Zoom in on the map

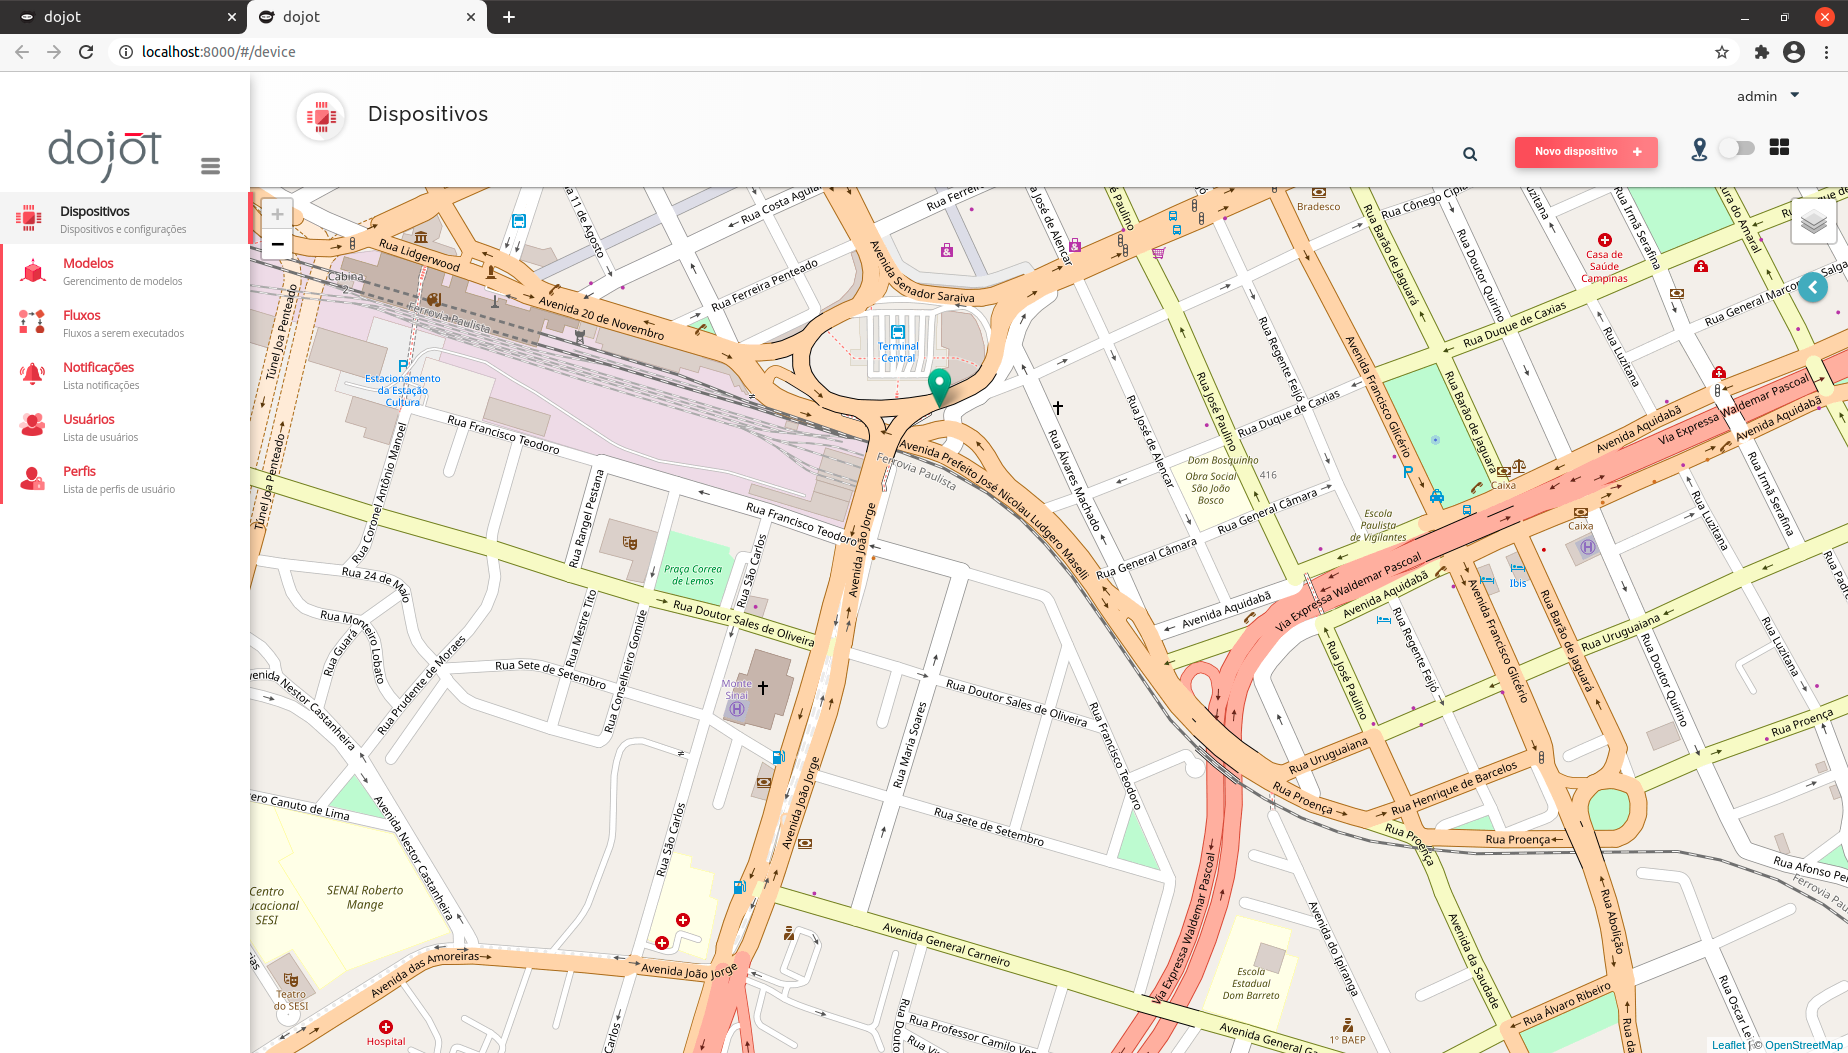click(277, 214)
